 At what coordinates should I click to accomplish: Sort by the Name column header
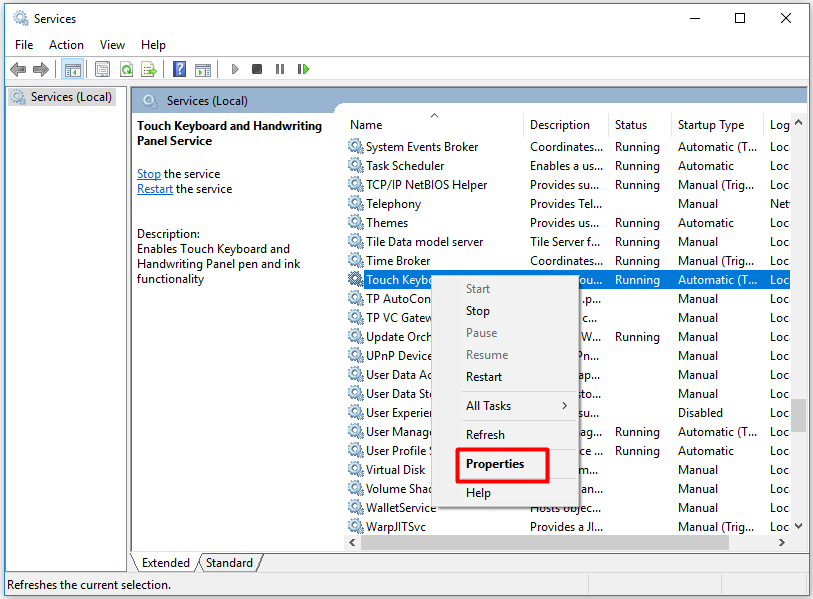pyautogui.click(x=434, y=124)
